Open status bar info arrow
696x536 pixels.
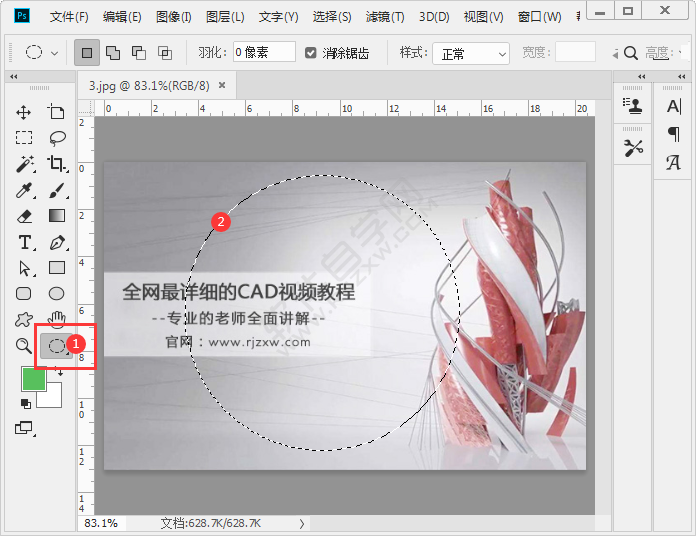[x=302, y=524]
